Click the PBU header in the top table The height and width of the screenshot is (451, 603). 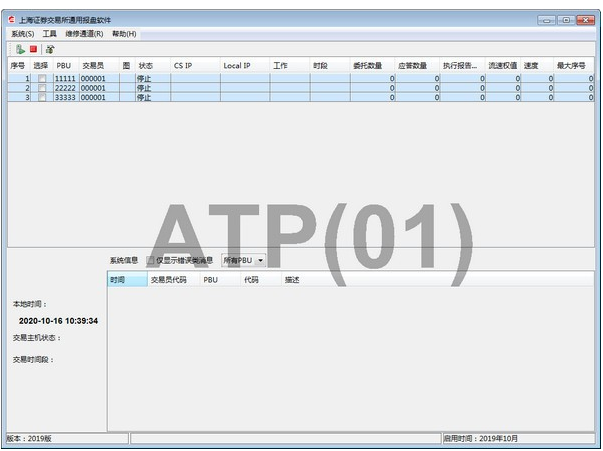tap(66, 66)
